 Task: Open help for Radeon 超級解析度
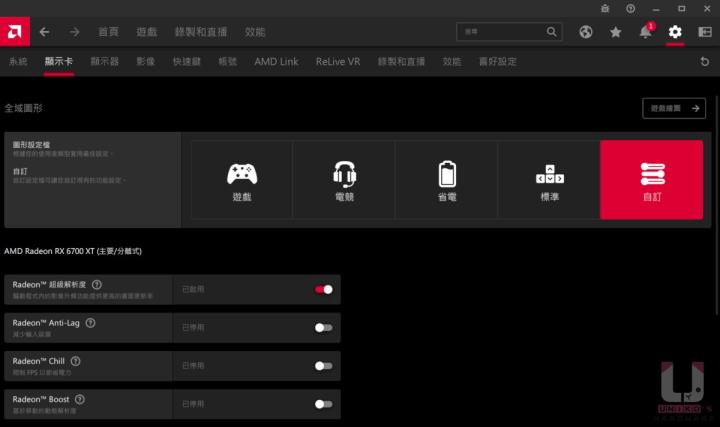click(x=97, y=285)
